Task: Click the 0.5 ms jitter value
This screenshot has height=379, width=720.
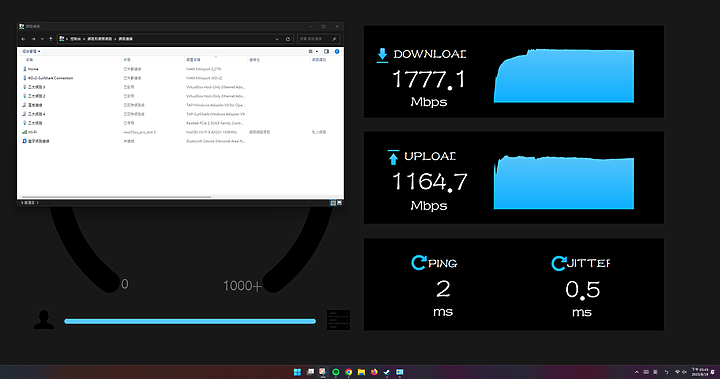Action: [582, 289]
